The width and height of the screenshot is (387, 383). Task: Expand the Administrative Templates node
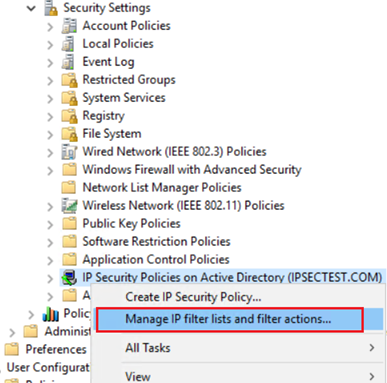click(12, 333)
